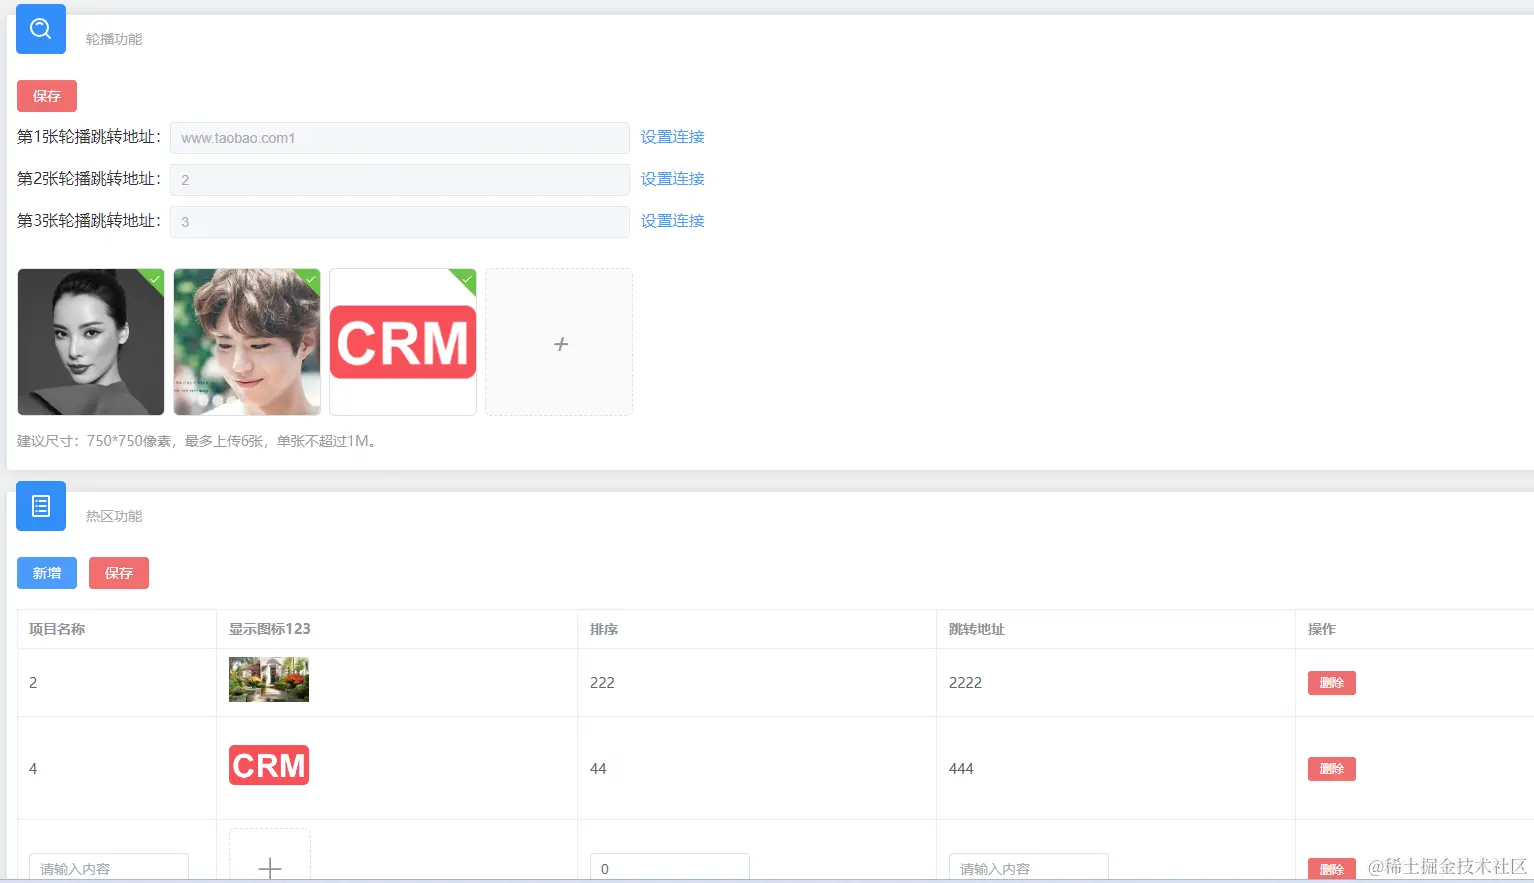Click the 建议尺寸 upload hint text

[x=199, y=441]
